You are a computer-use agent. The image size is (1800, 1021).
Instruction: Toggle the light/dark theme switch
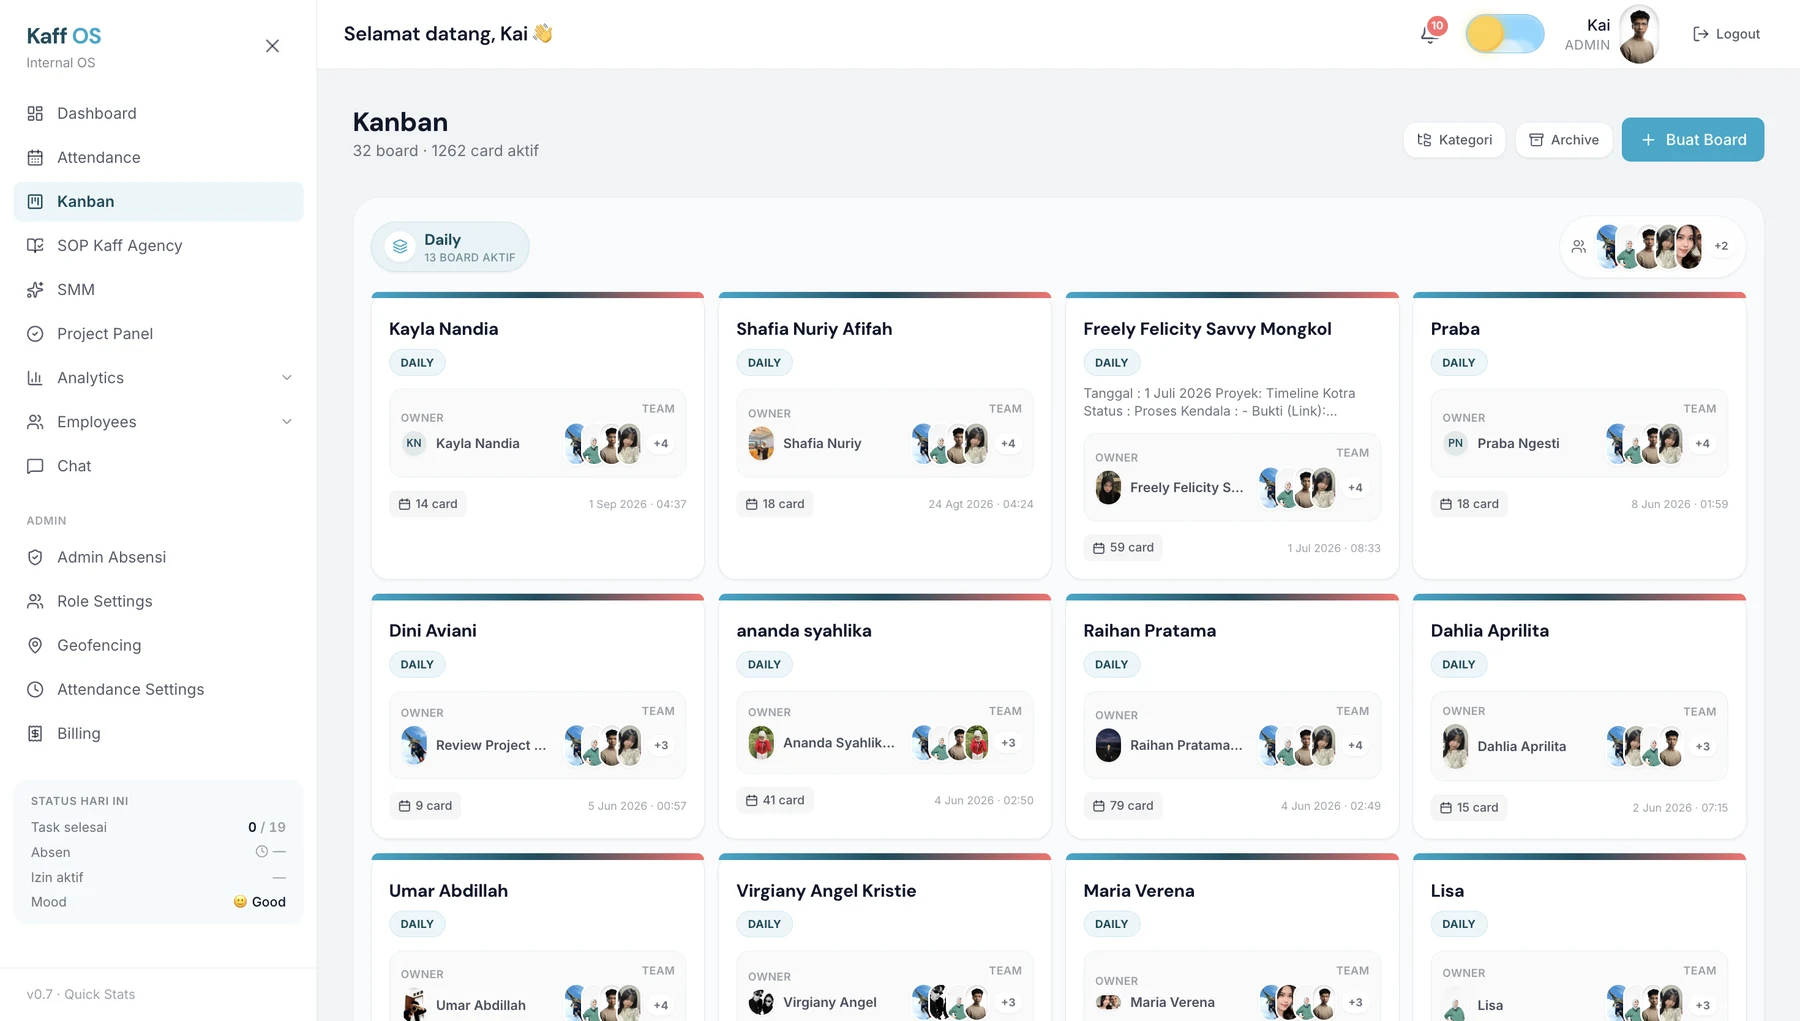click(x=1504, y=34)
